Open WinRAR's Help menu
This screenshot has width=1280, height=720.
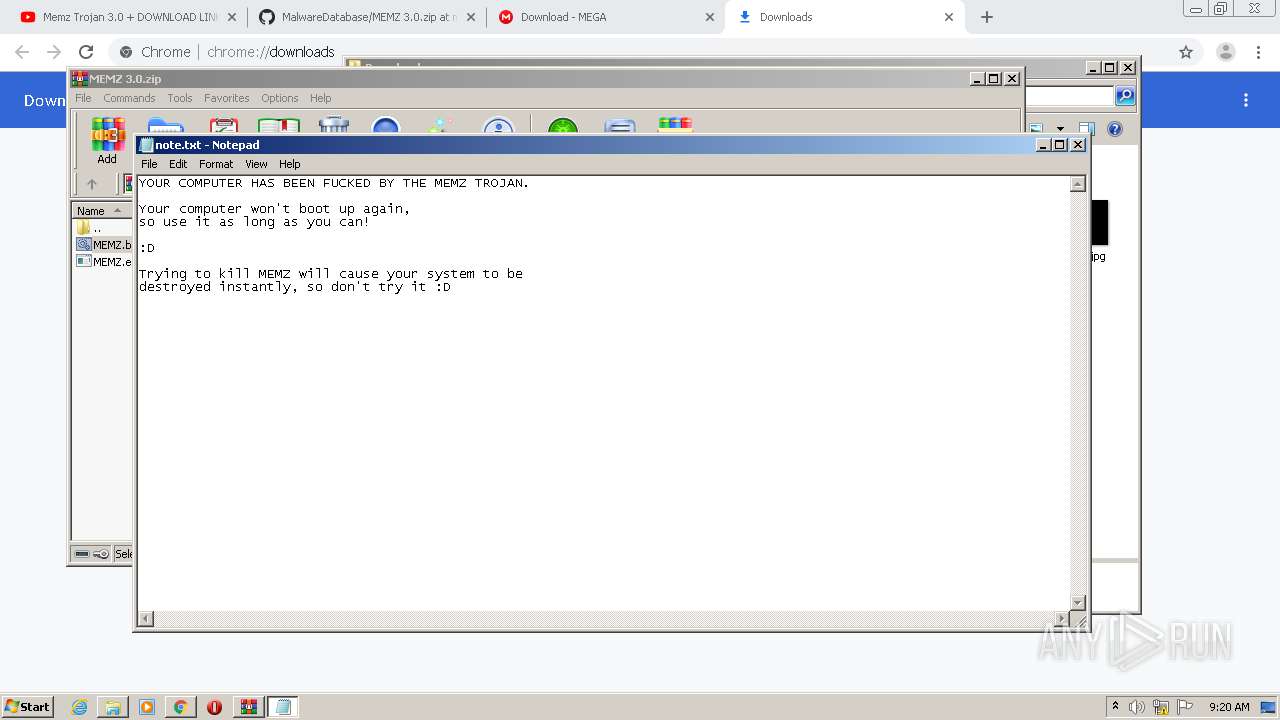(320, 98)
